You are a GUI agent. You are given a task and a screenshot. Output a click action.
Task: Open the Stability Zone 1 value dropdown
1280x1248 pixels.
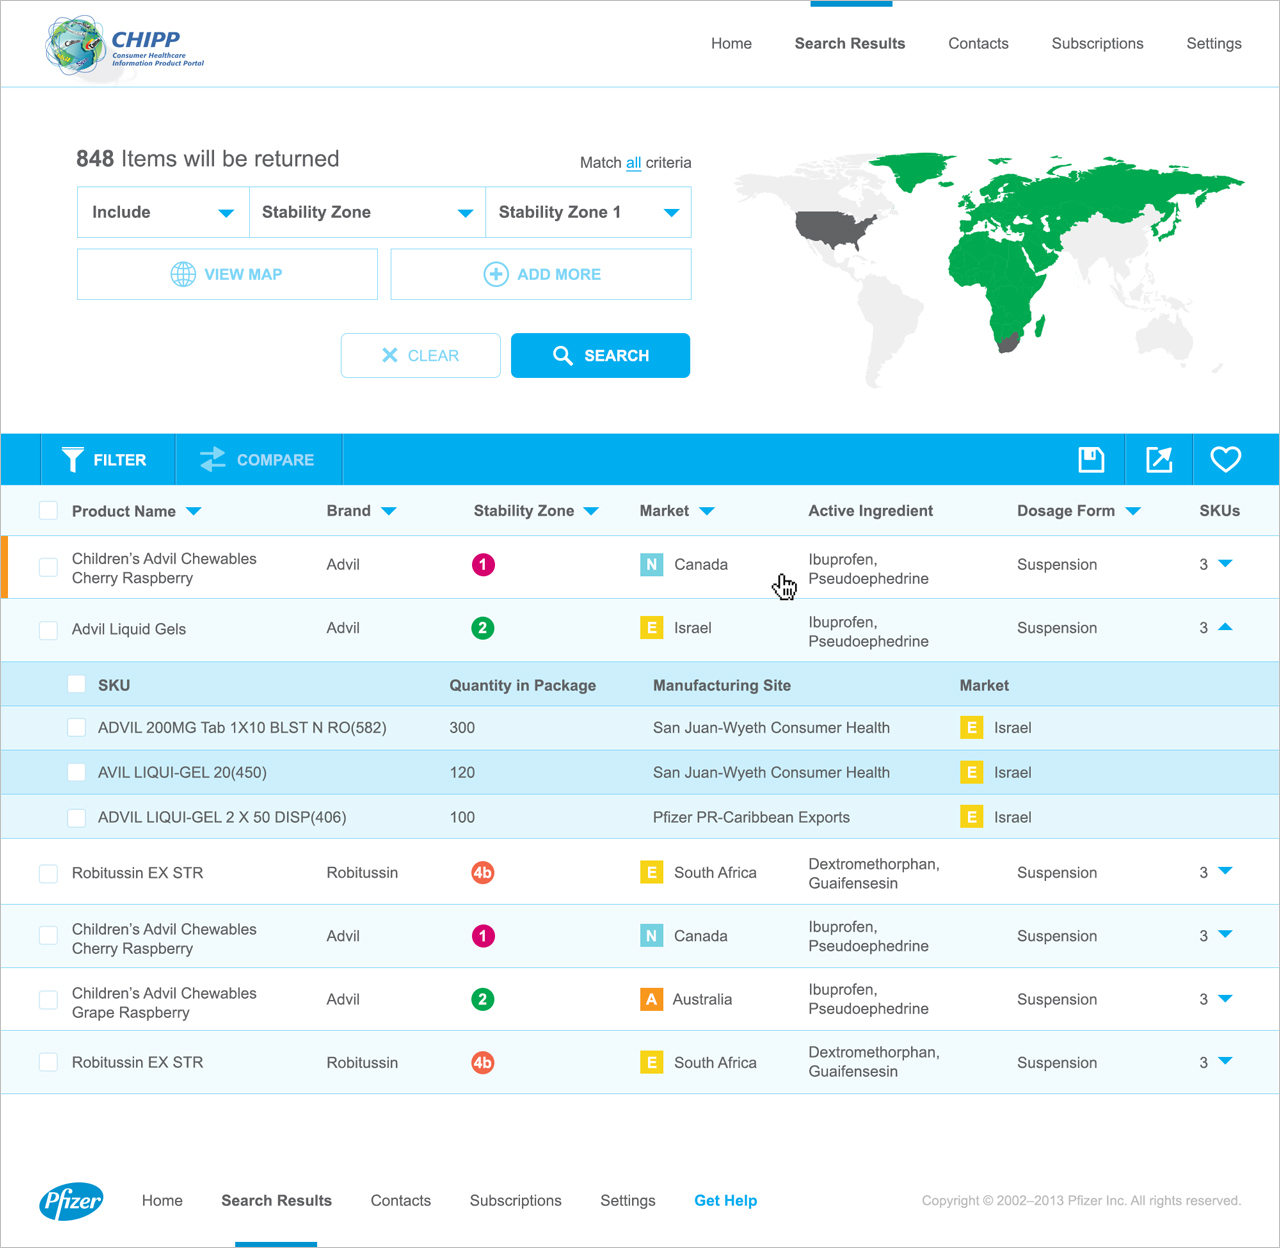(x=588, y=212)
